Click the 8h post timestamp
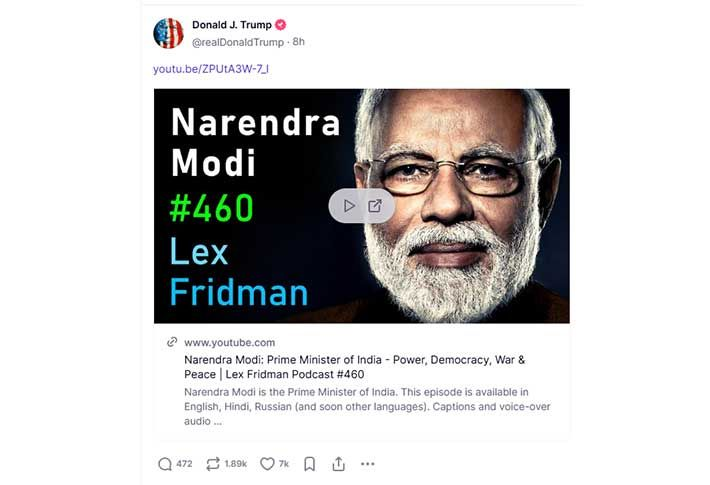710x485 pixels. tap(299, 43)
